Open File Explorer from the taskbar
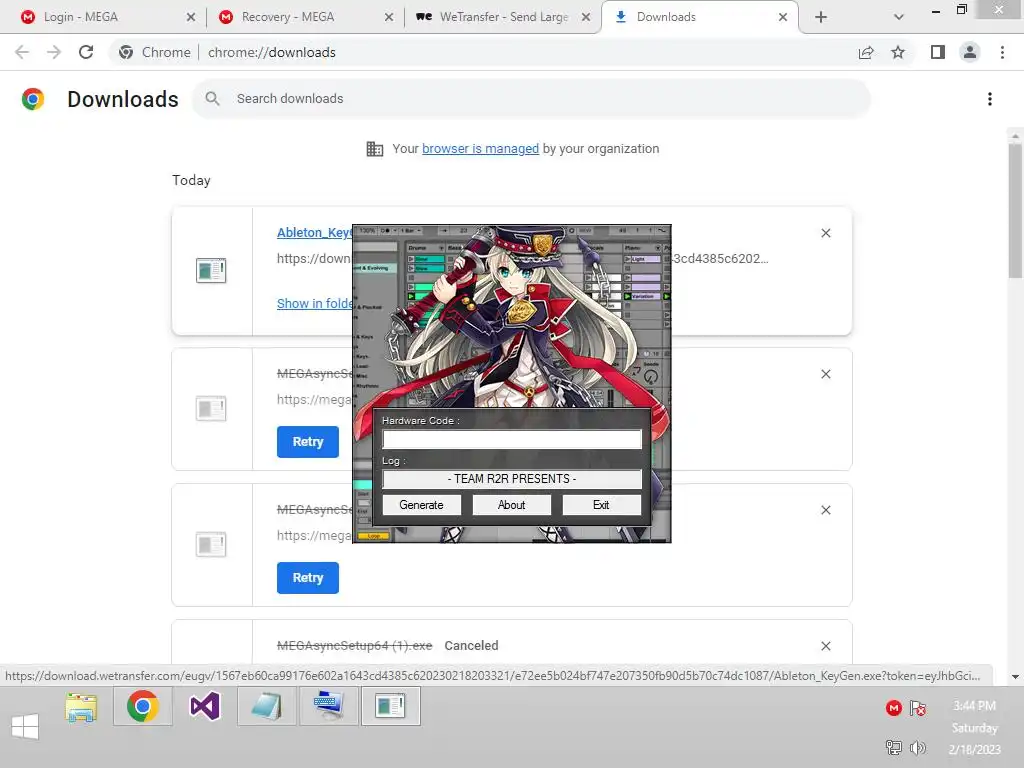This screenshot has width=1024, height=768. click(81, 707)
